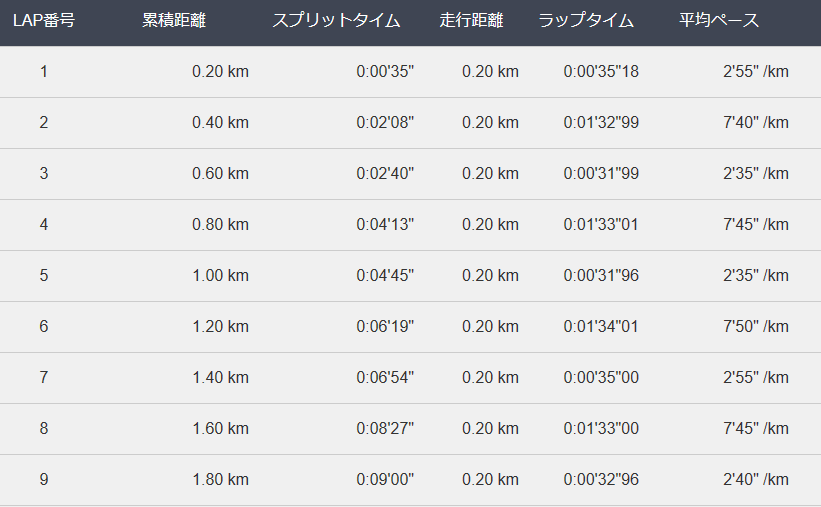Click the 累積距離 column header

click(x=174, y=20)
